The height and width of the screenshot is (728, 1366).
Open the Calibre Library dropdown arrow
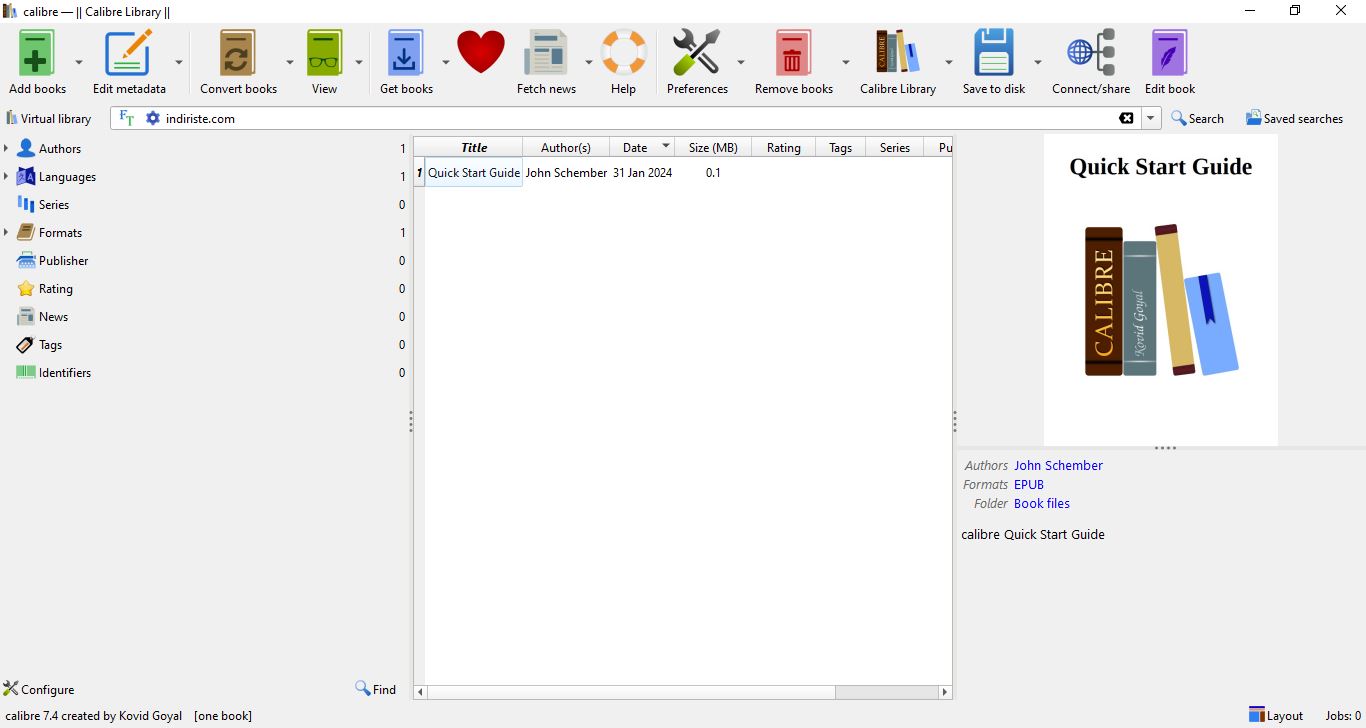[949, 62]
